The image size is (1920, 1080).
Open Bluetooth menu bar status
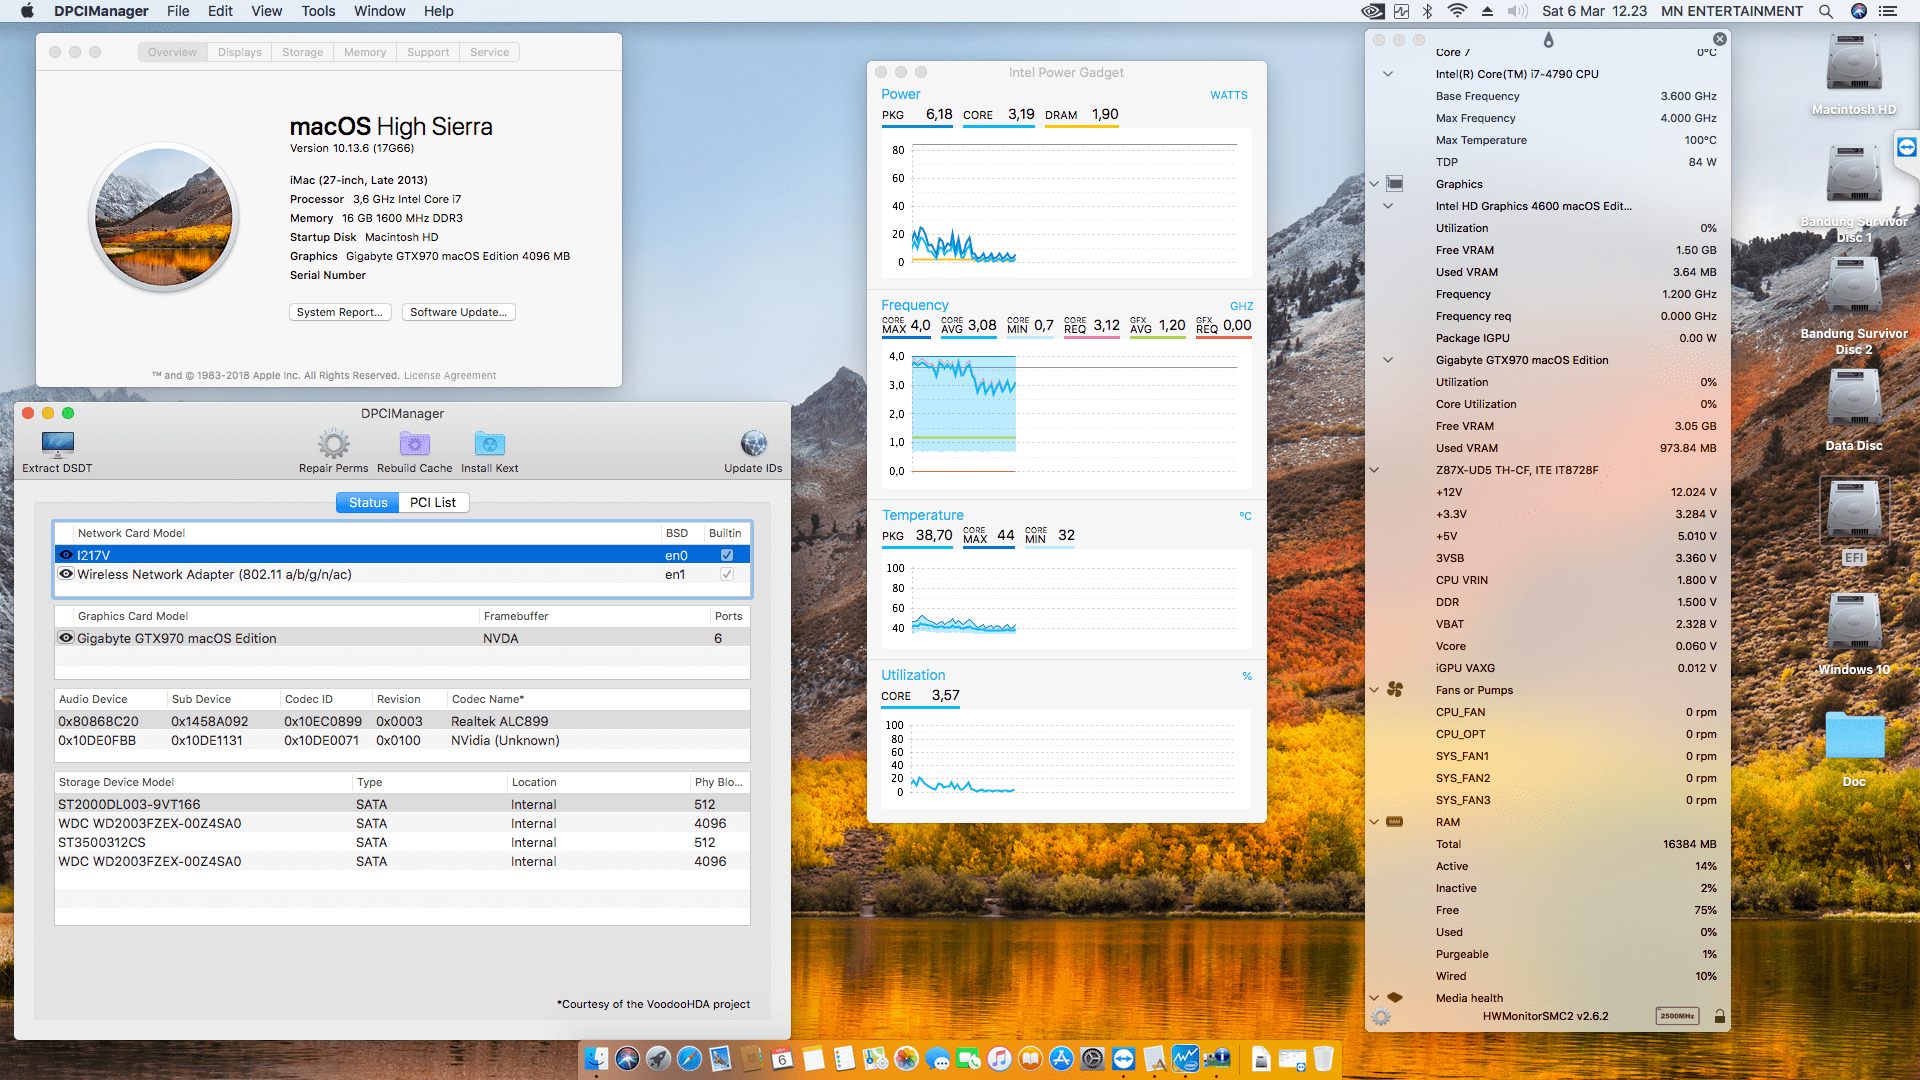1428,11
